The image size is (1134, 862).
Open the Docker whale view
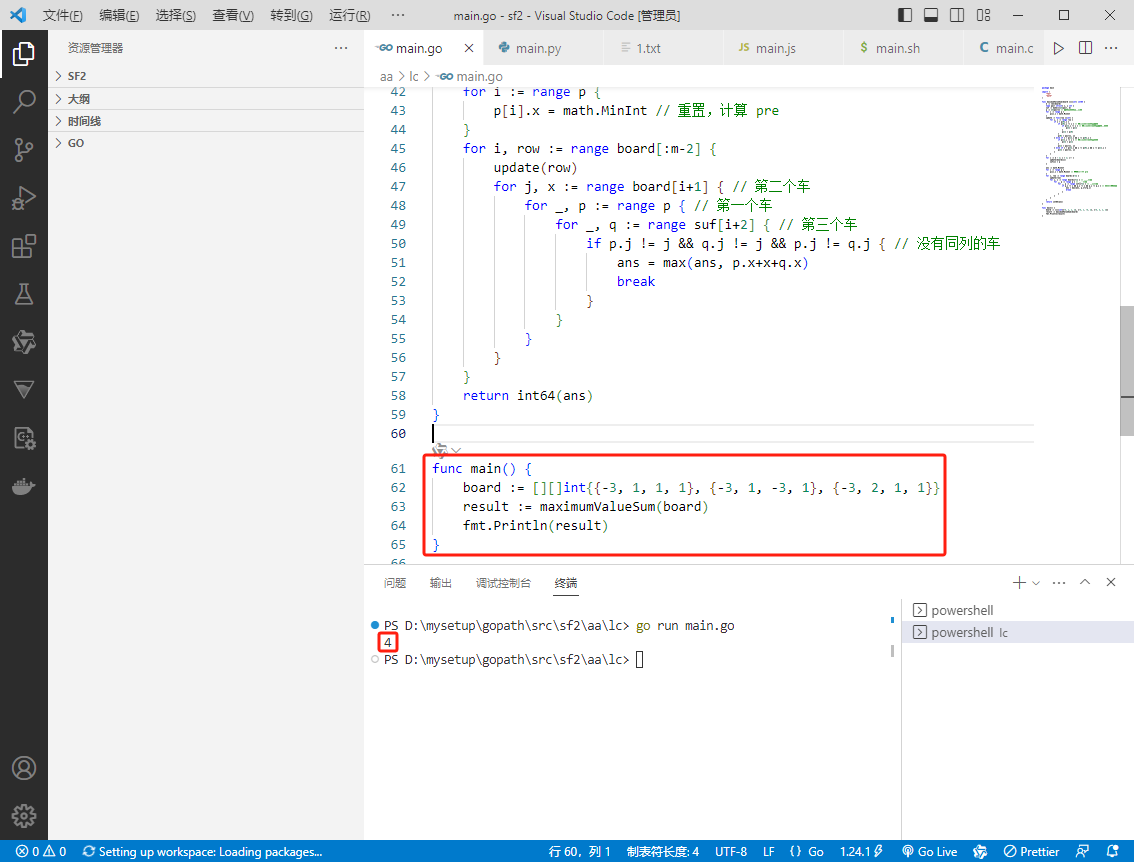24,487
